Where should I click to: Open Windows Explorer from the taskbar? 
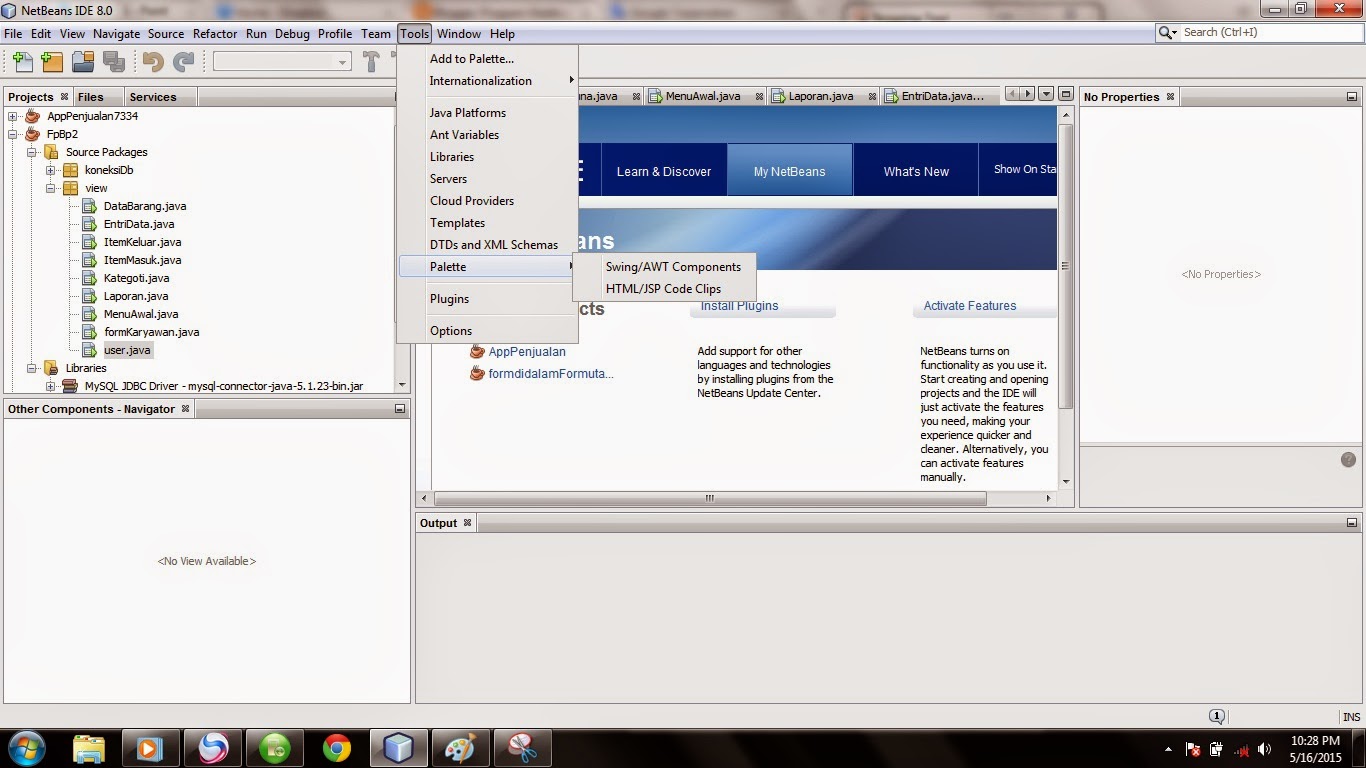[x=89, y=748]
